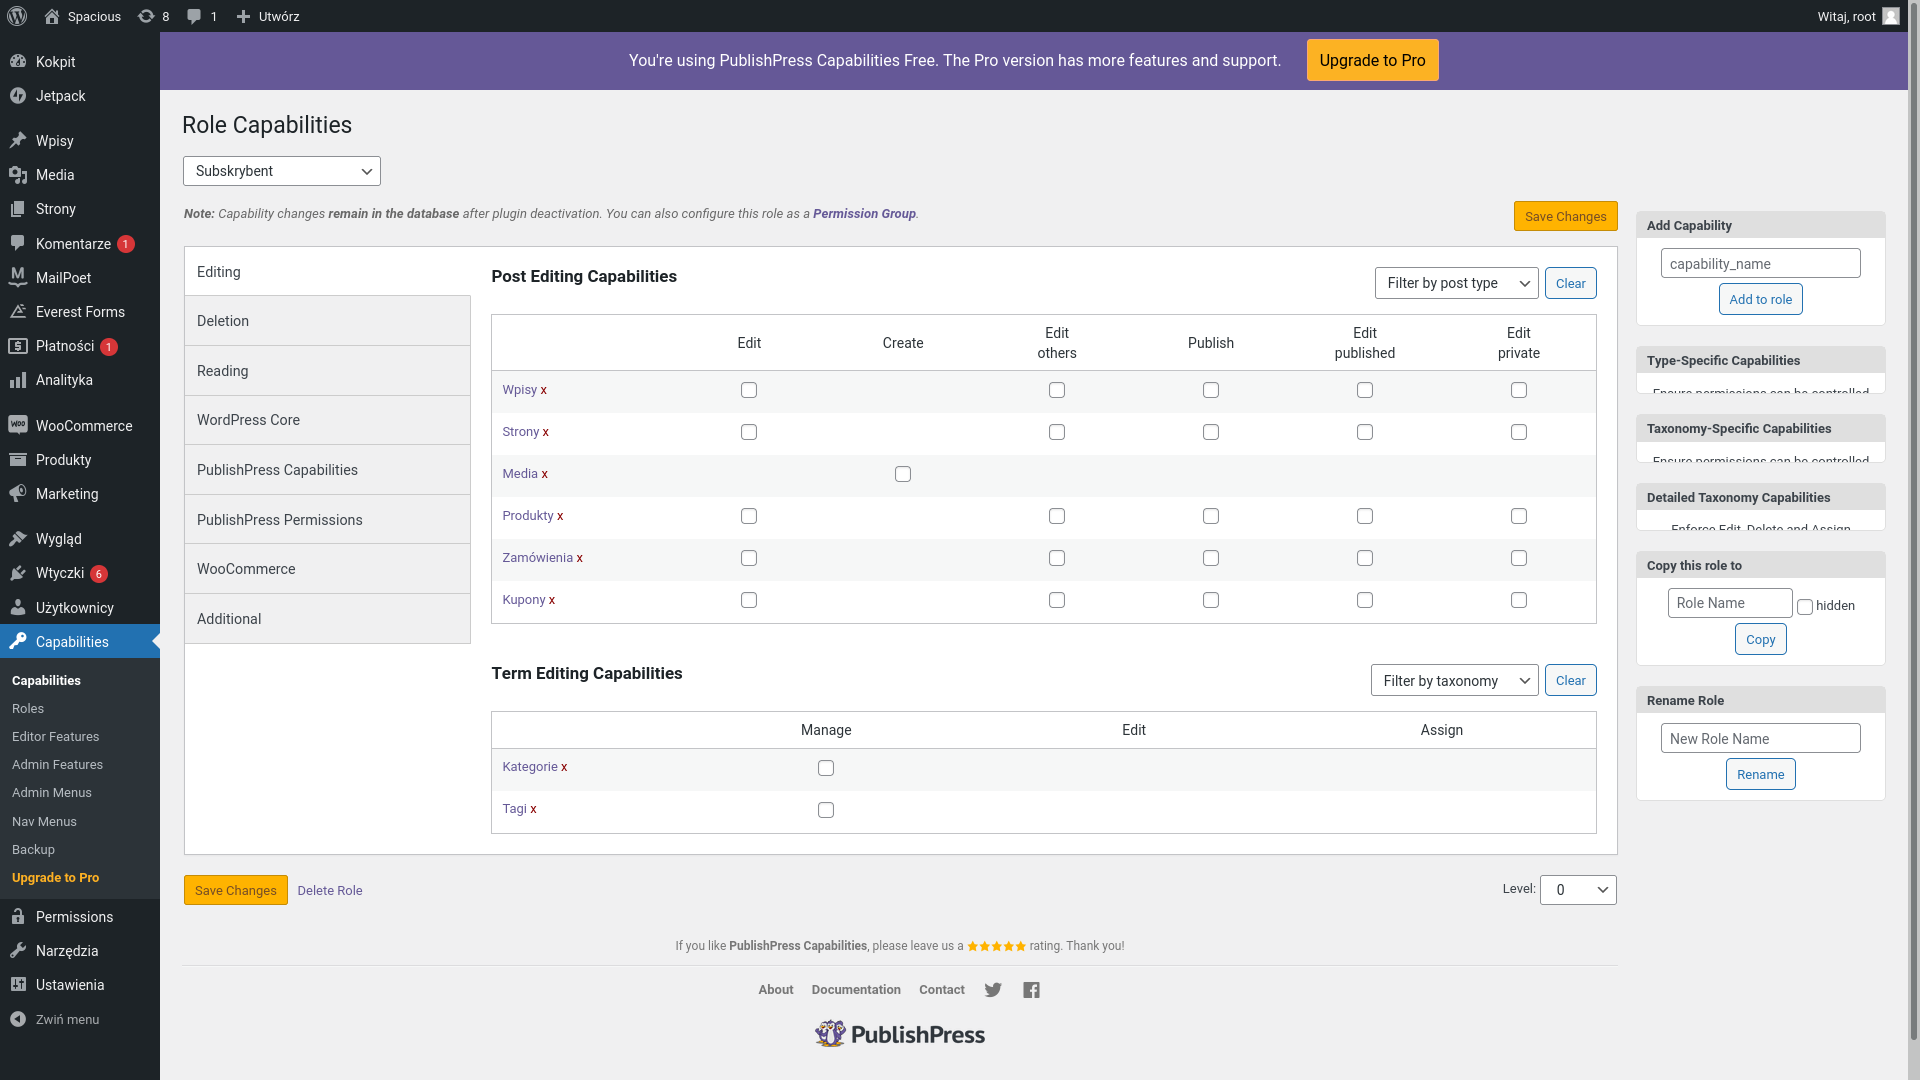Click the Wygląd brush icon
Image resolution: width=1920 pixels, height=1080 pixels.
tap(18, 539)
